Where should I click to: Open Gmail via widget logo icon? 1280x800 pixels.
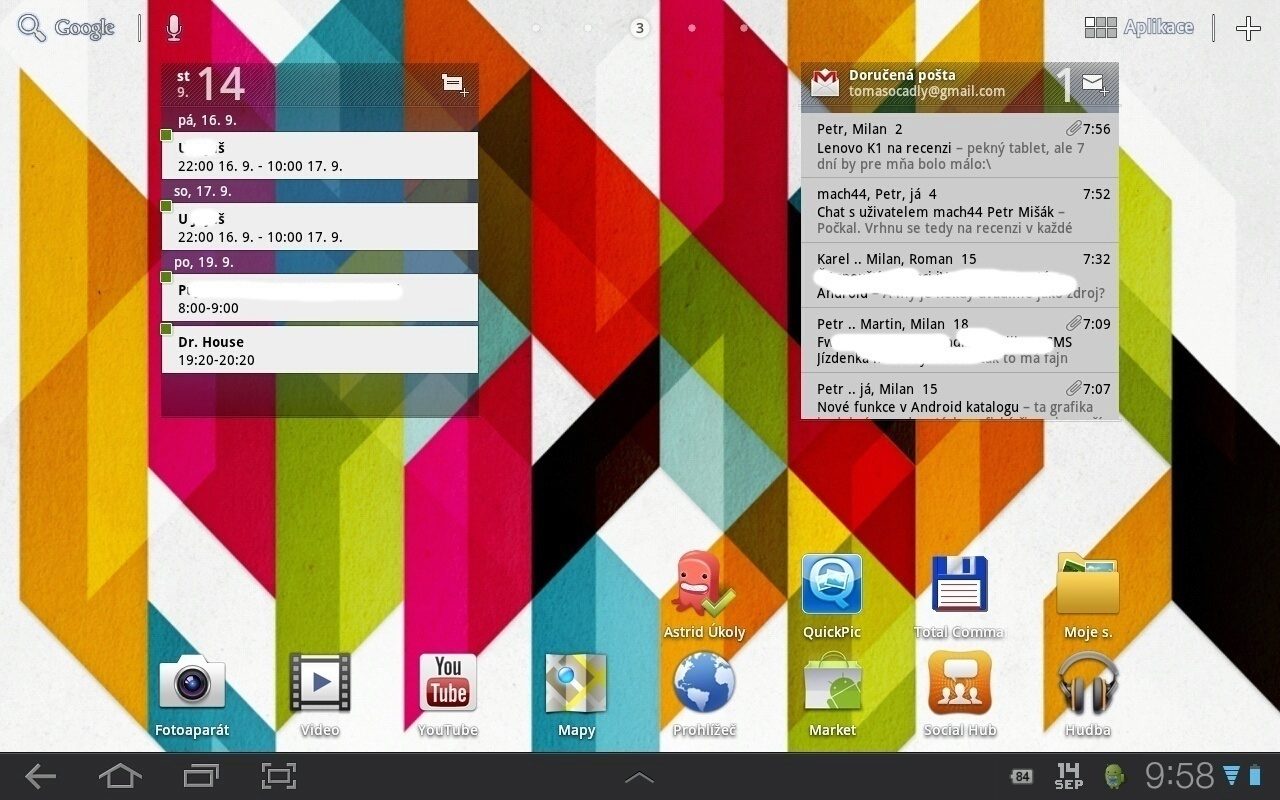(825, 83)
